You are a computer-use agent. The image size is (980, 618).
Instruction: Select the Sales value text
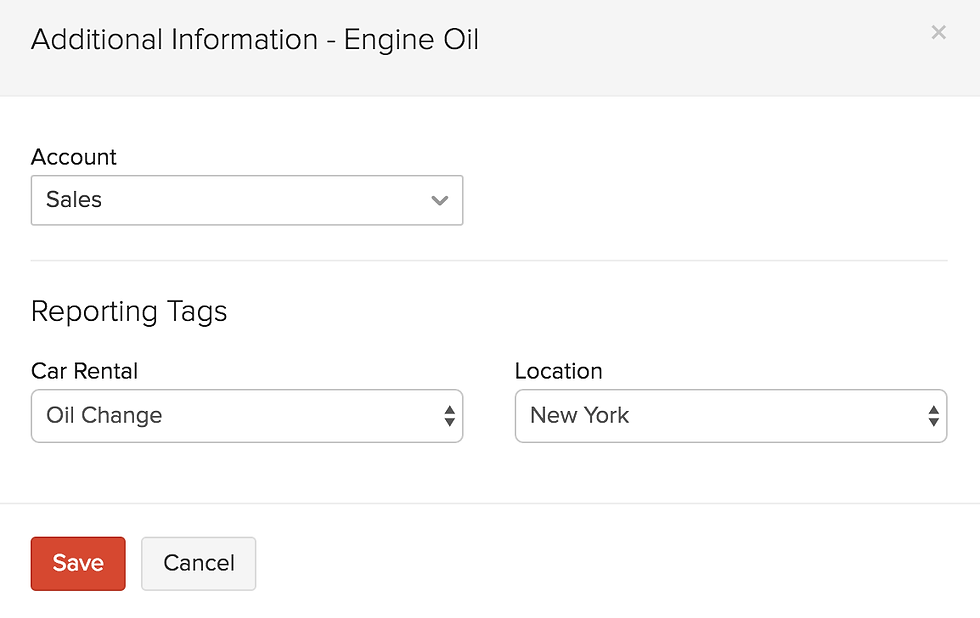pos(74,199)
